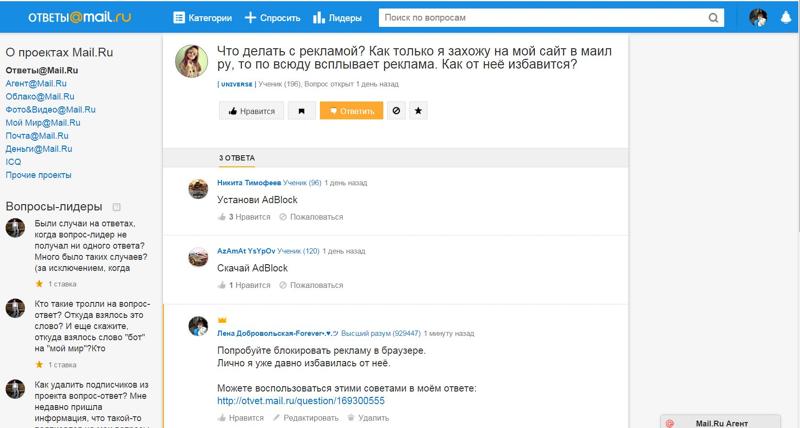Click Нравится under Лена's answer

241,418
